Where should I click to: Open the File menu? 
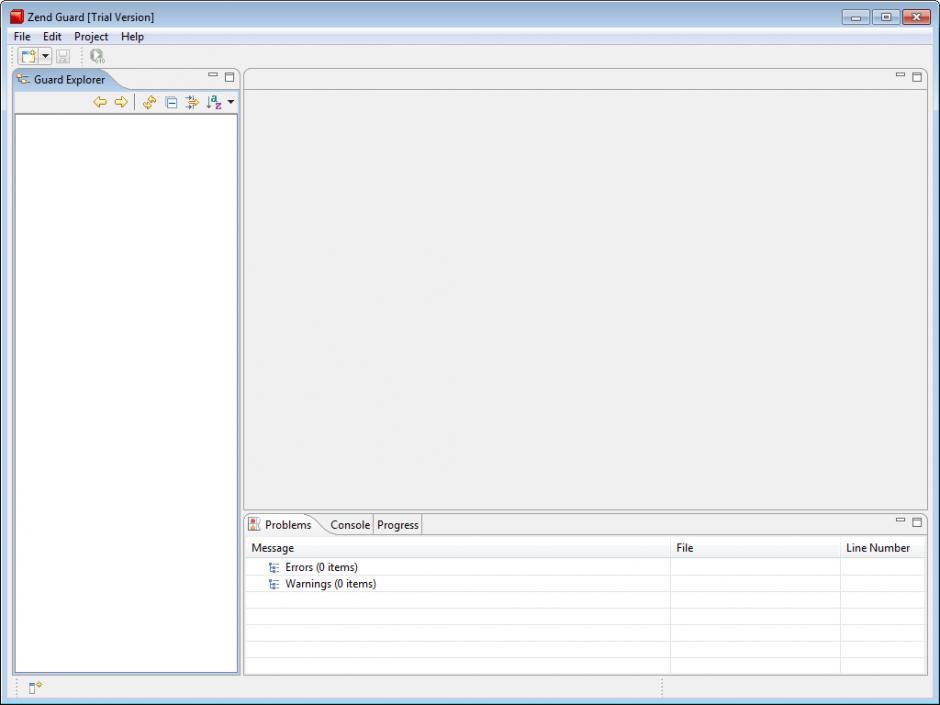coord(22,37)
